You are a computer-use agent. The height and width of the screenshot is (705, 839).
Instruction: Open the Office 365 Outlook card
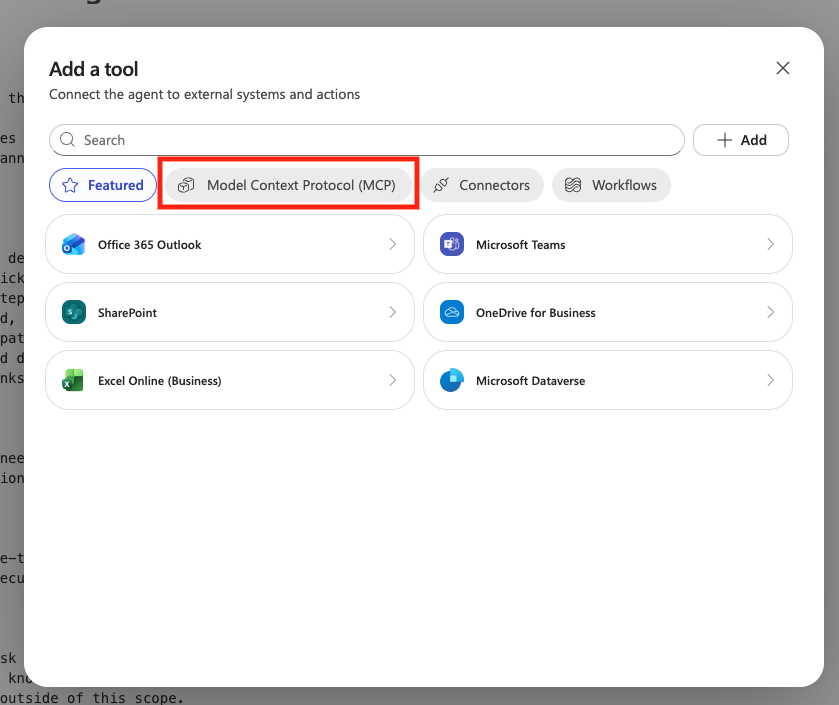(x=230, y=244)
